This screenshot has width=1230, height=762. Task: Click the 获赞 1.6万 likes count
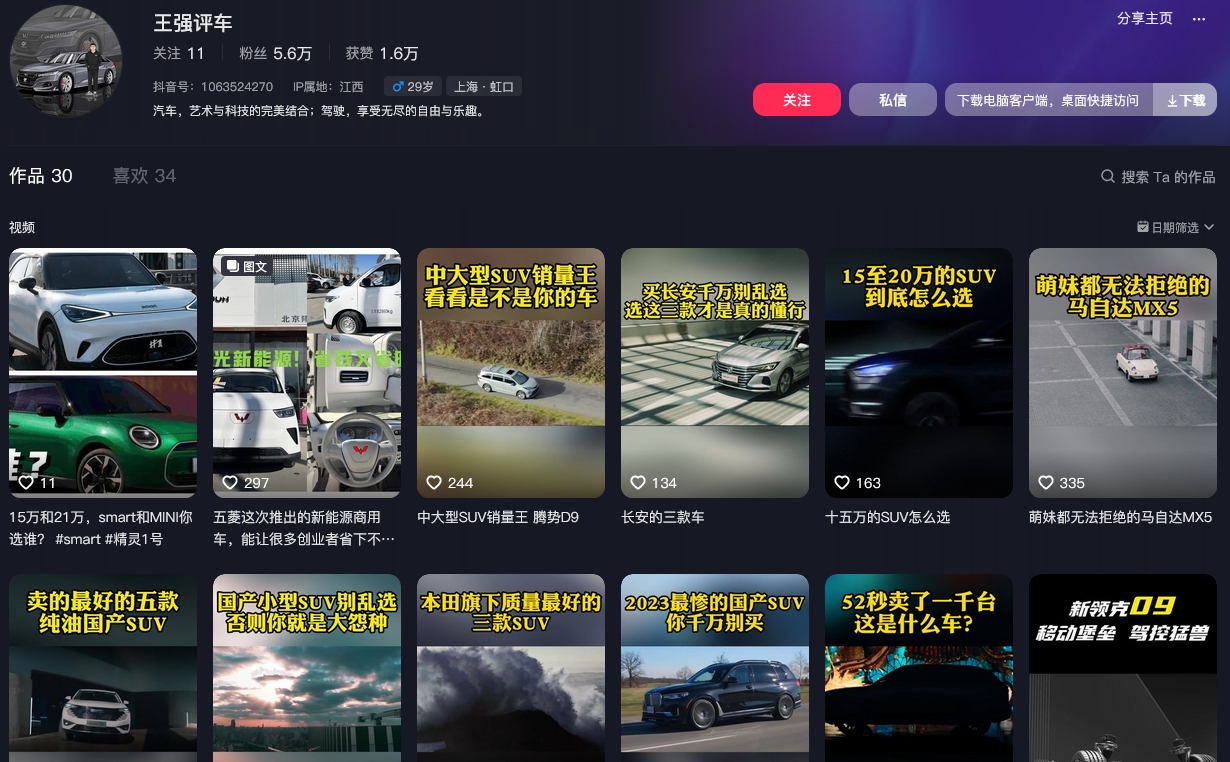382,53
